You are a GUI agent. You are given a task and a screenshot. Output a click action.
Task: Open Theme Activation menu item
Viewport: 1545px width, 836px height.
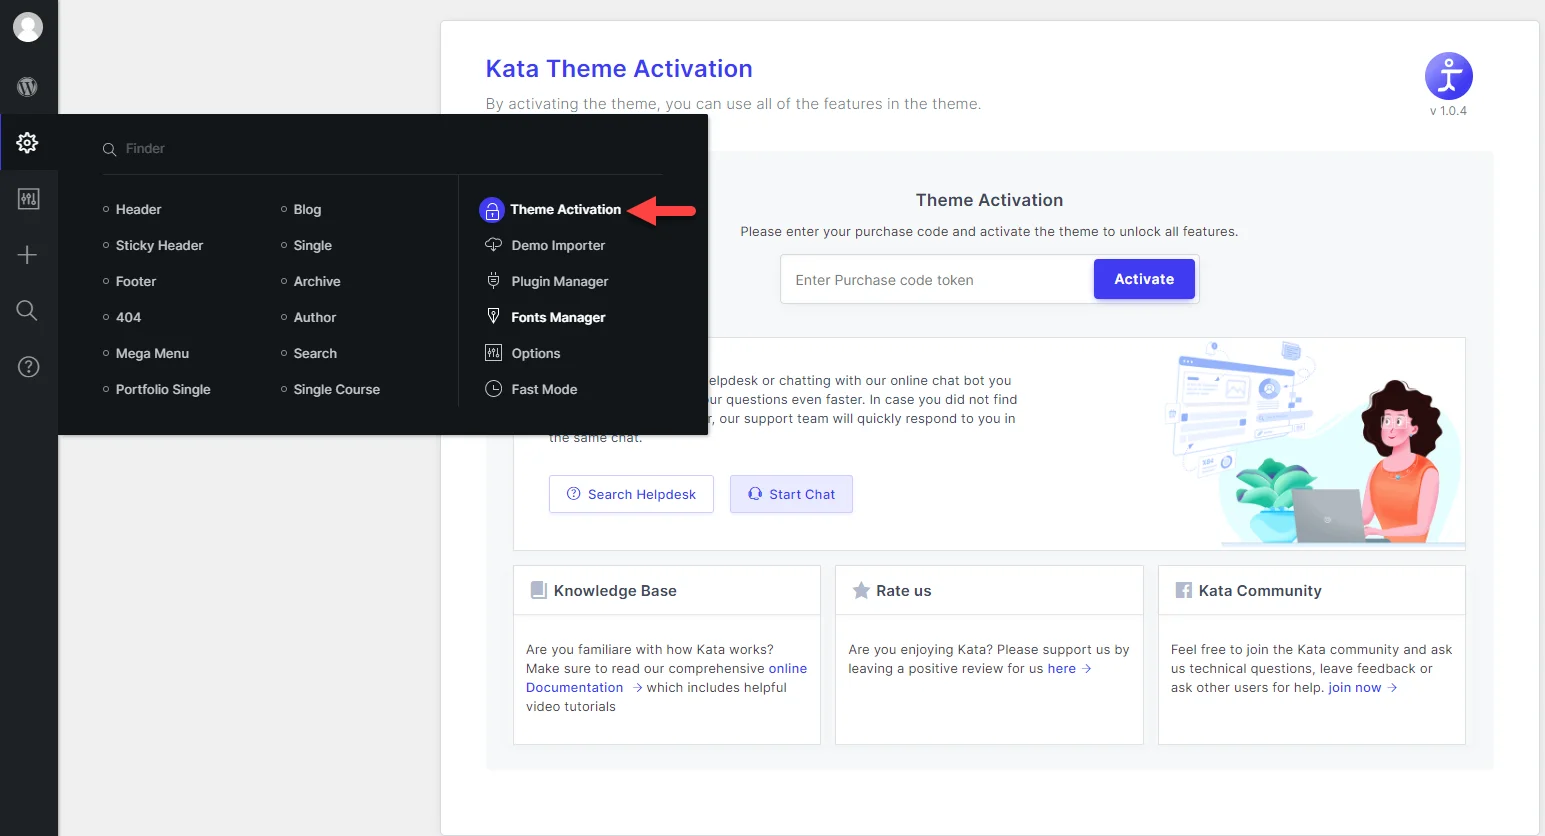pyautogui.click(x=551, y=209)
